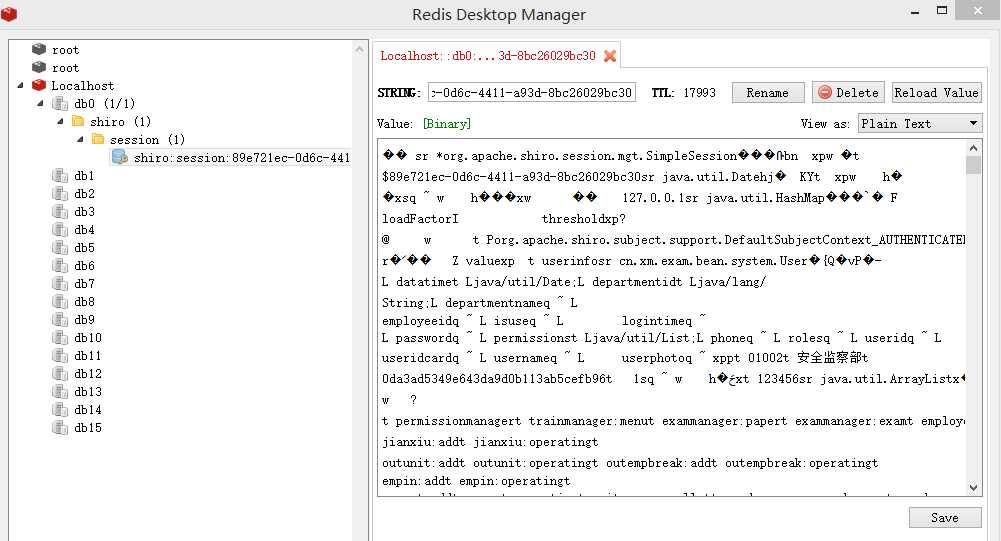
Task: Click the db10 database icon
Action: click(x=60, y=337)
